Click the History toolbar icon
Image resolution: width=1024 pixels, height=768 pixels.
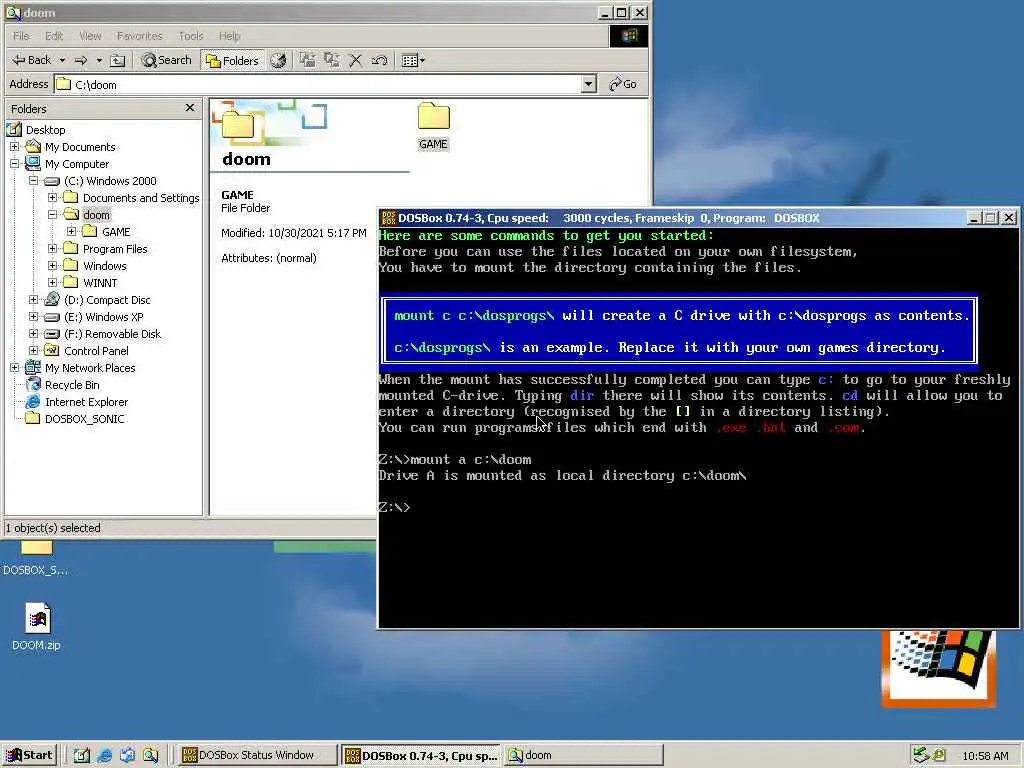[x=278, y=60]
